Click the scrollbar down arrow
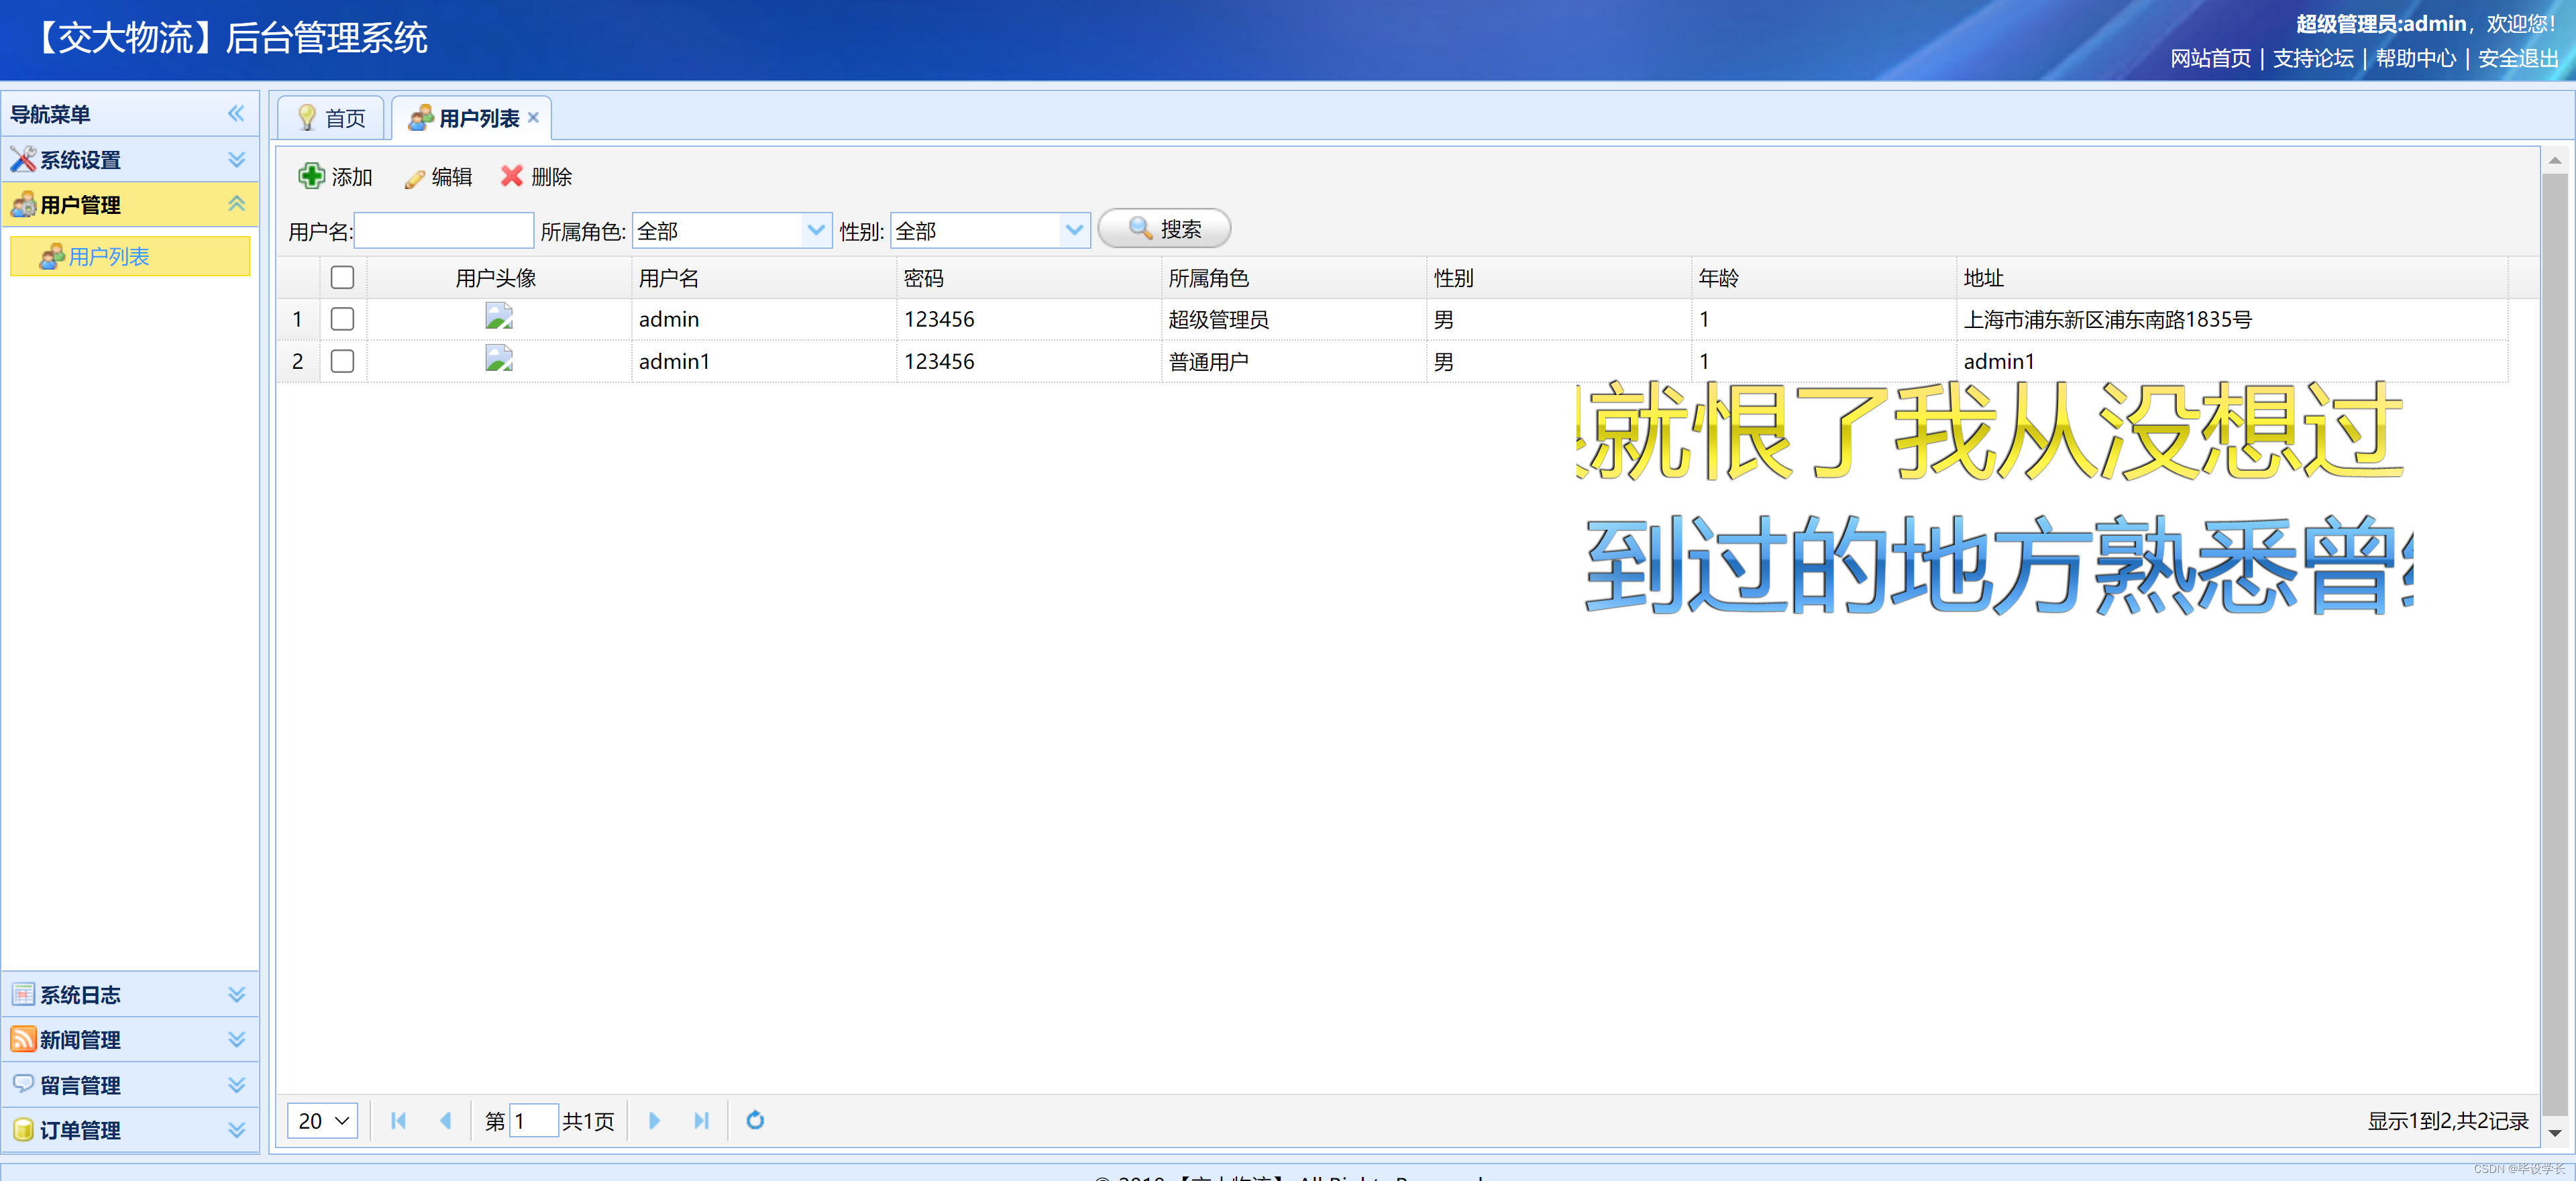The height and width of the screenshot is (1181, 2576). (x=2554, y=1133)
